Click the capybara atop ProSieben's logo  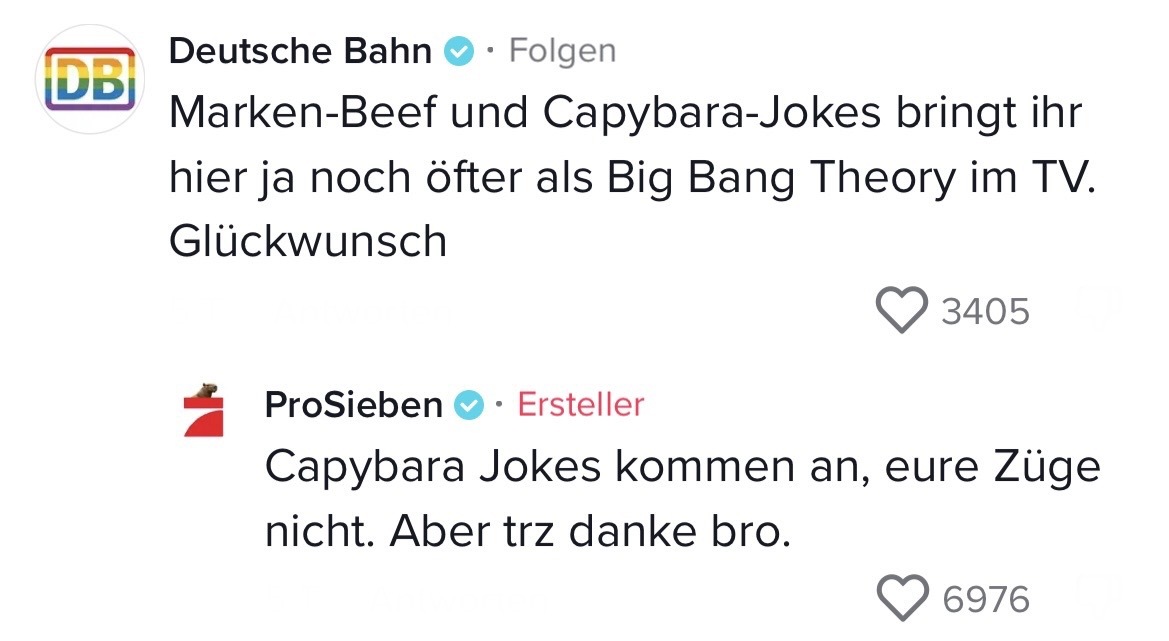207,389
